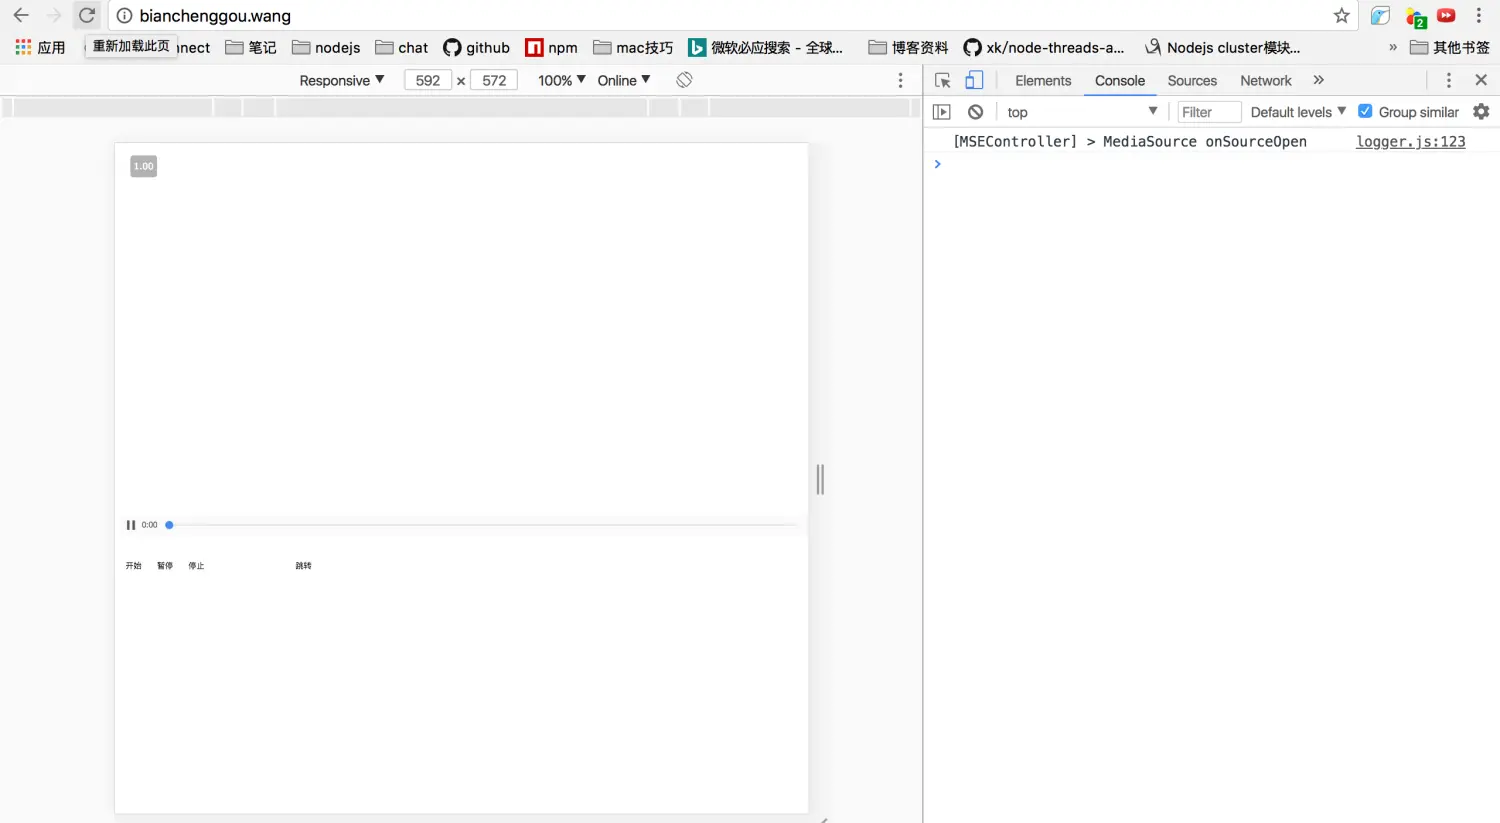Open the red video extension icon
The width and height of the screenshot is (1500, 823).
pyautogui.click(x=1446, y=16)
